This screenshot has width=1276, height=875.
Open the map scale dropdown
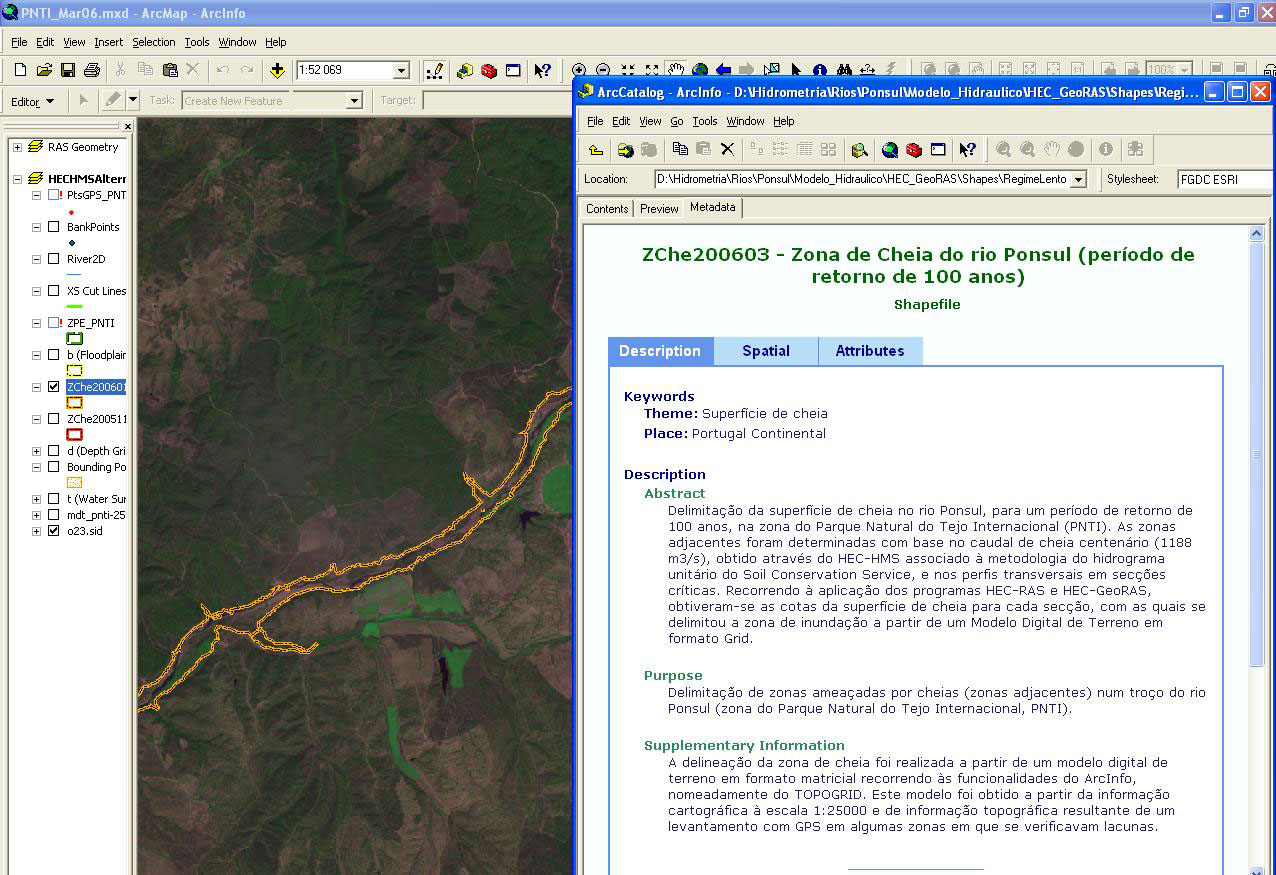pyautogui.click(x=401, y=70)
